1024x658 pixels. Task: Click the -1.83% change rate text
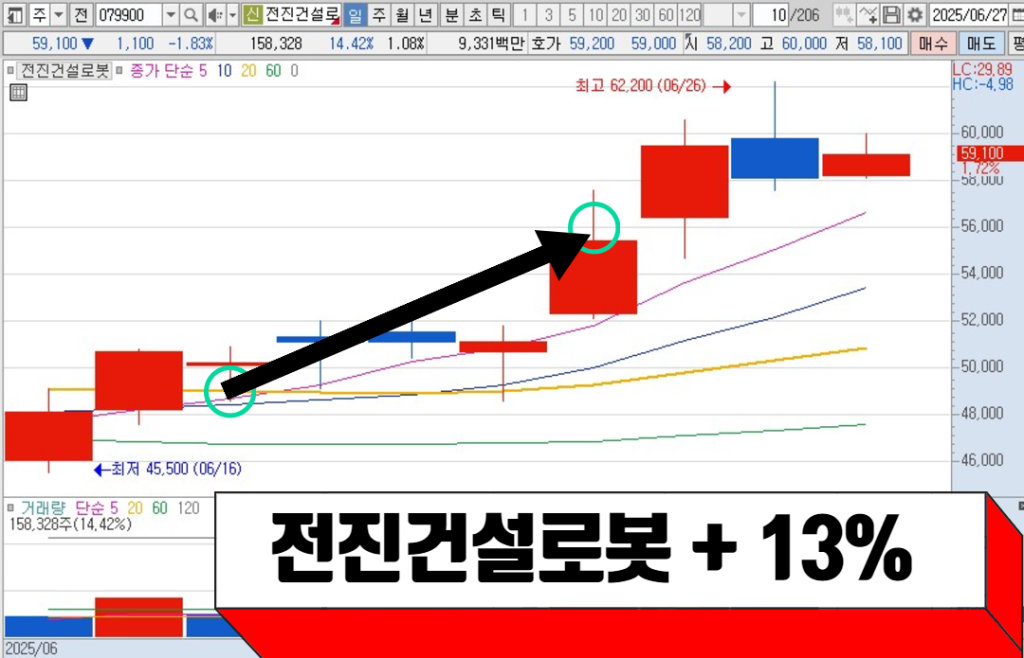[x=191, y=44]
